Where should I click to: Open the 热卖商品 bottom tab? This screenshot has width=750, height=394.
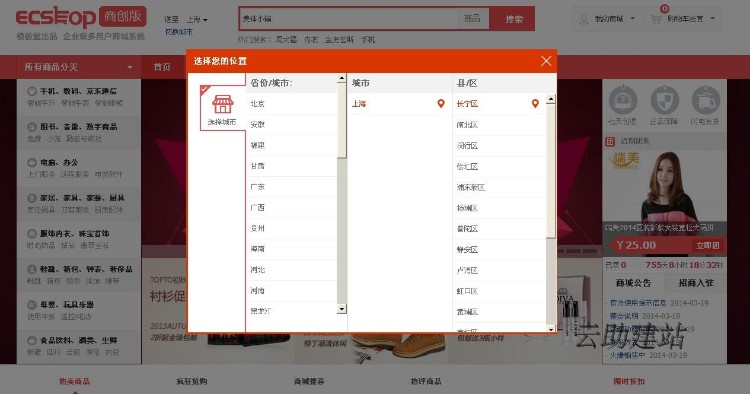pyautogui.click(x=75, y=381)
